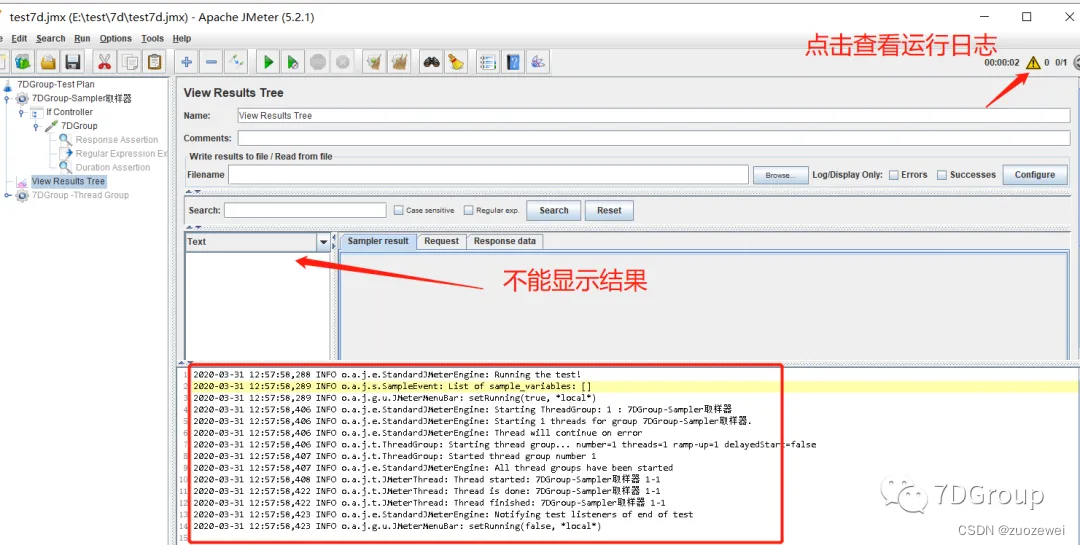Click the grey Shutdown icon

tap(342, 62)
